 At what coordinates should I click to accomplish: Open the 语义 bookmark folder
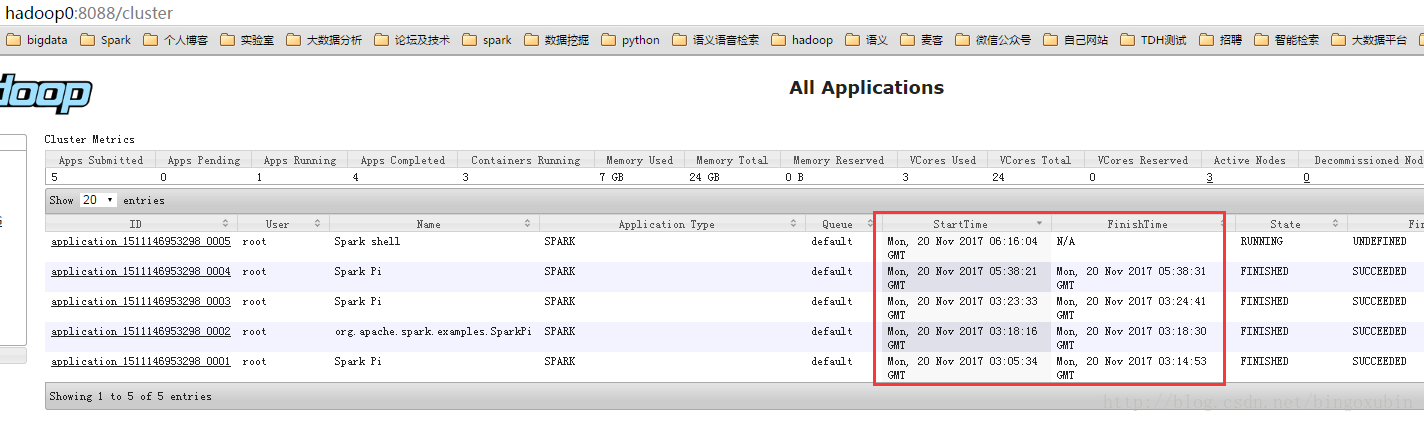tap(866, 40)
